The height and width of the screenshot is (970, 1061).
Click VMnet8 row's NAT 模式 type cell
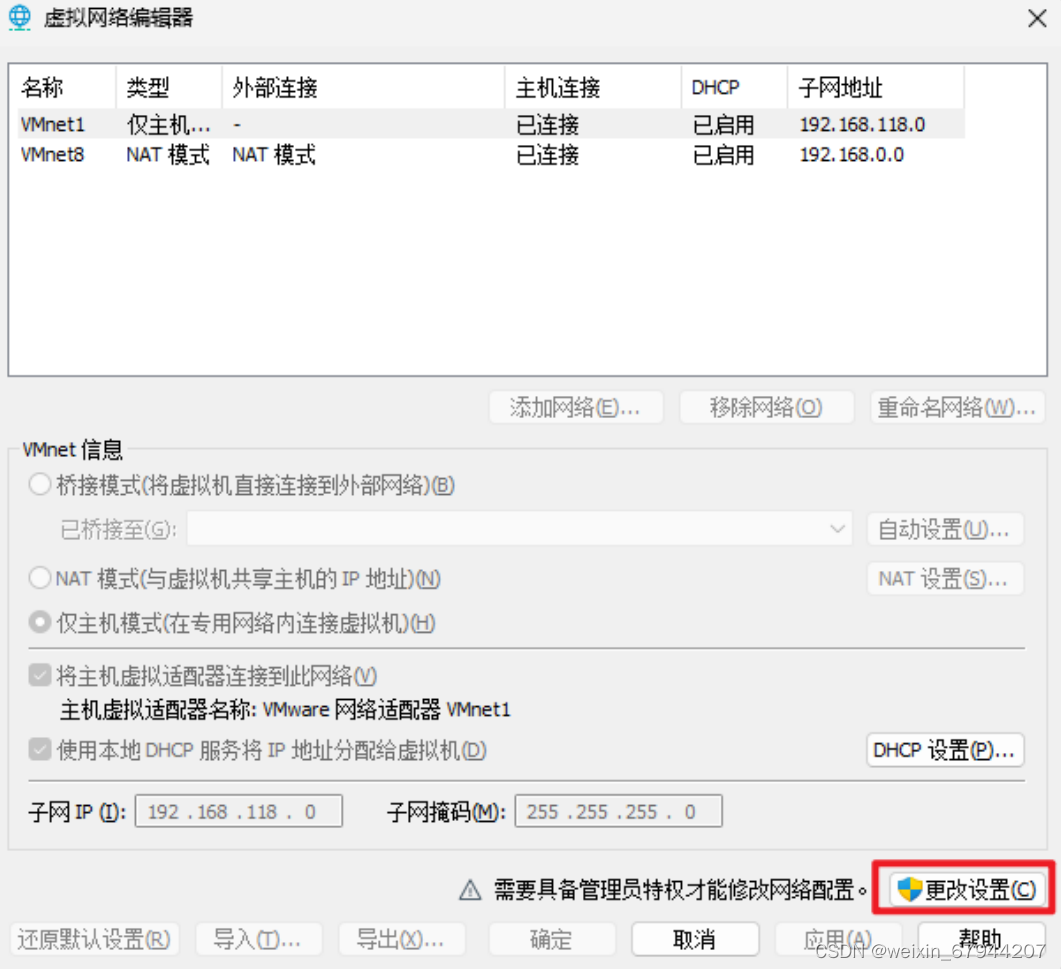pos(168,155)
